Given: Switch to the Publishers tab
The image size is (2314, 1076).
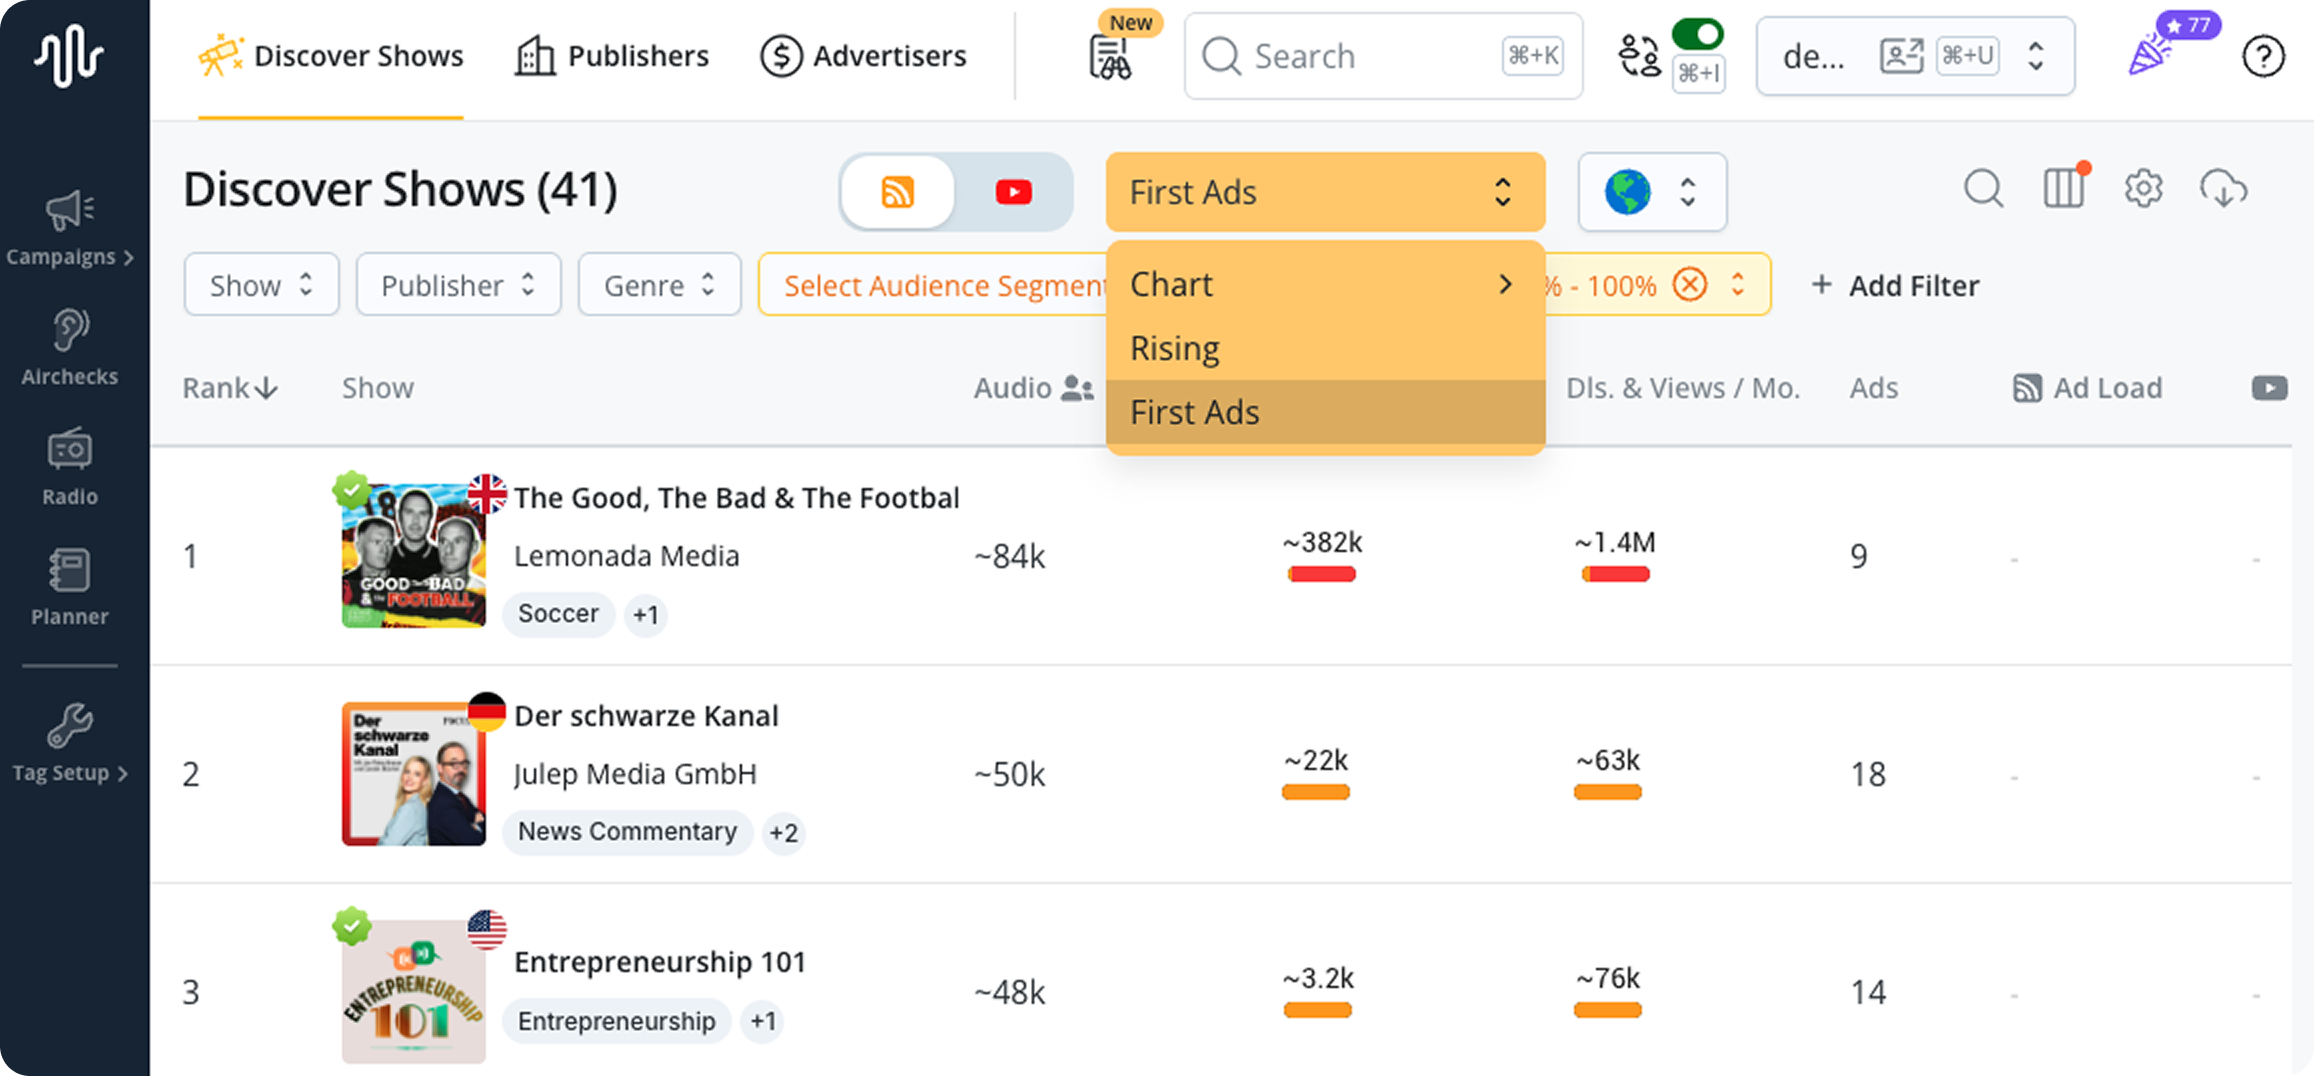Looking at the screenshot, I should pyautogui.click(x=612, y=56).
